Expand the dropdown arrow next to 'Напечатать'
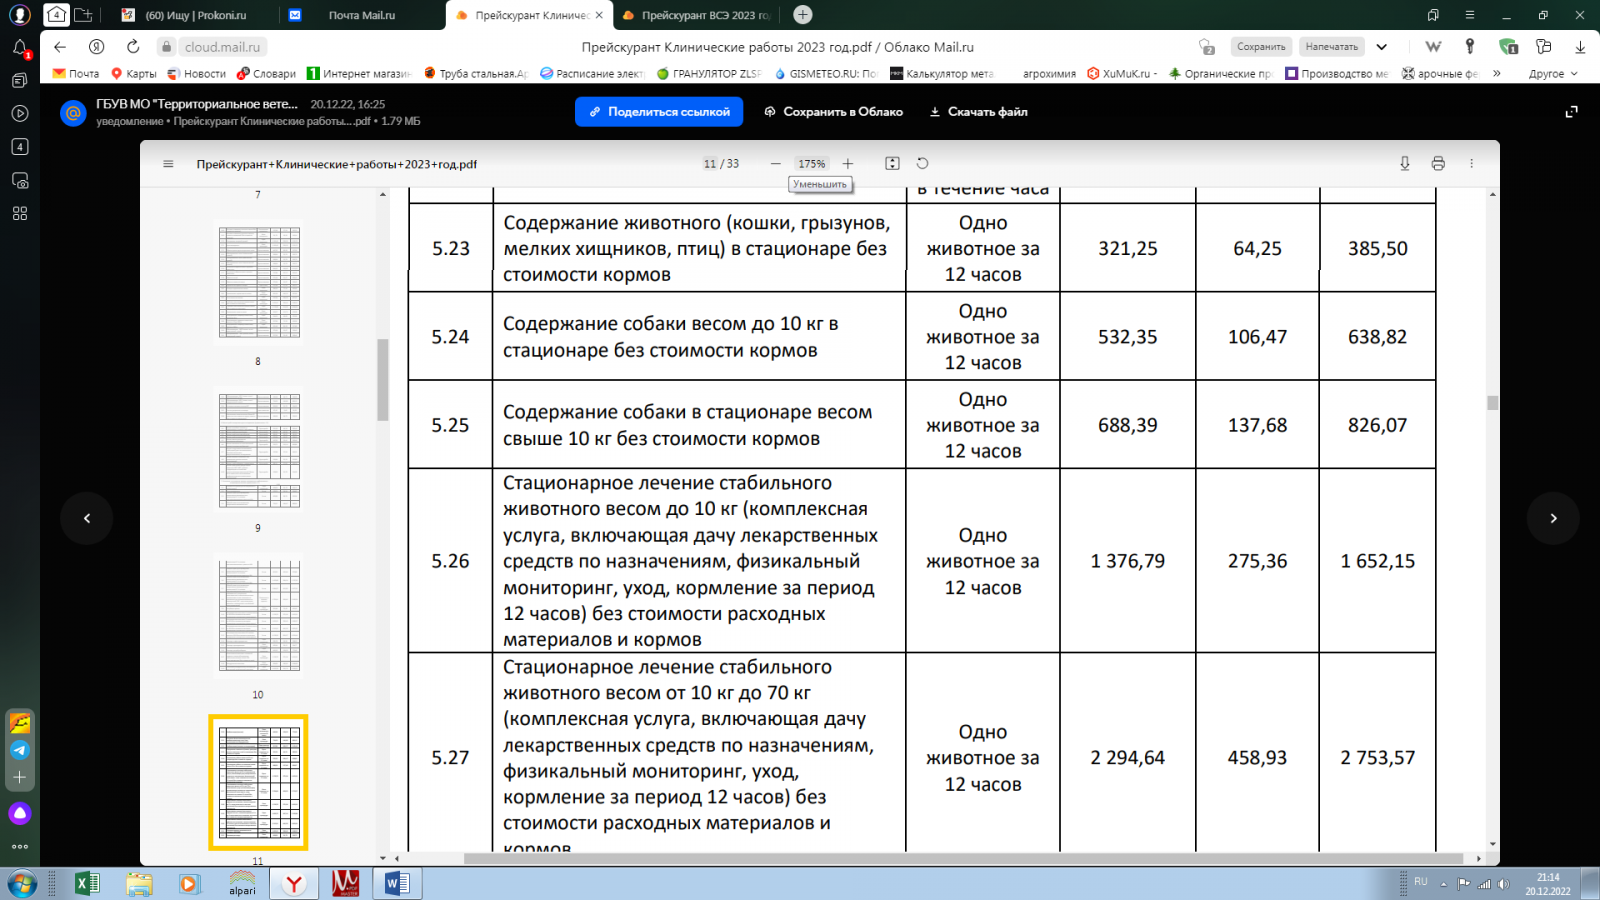1600x900 pixels. tap(1382, 47)
